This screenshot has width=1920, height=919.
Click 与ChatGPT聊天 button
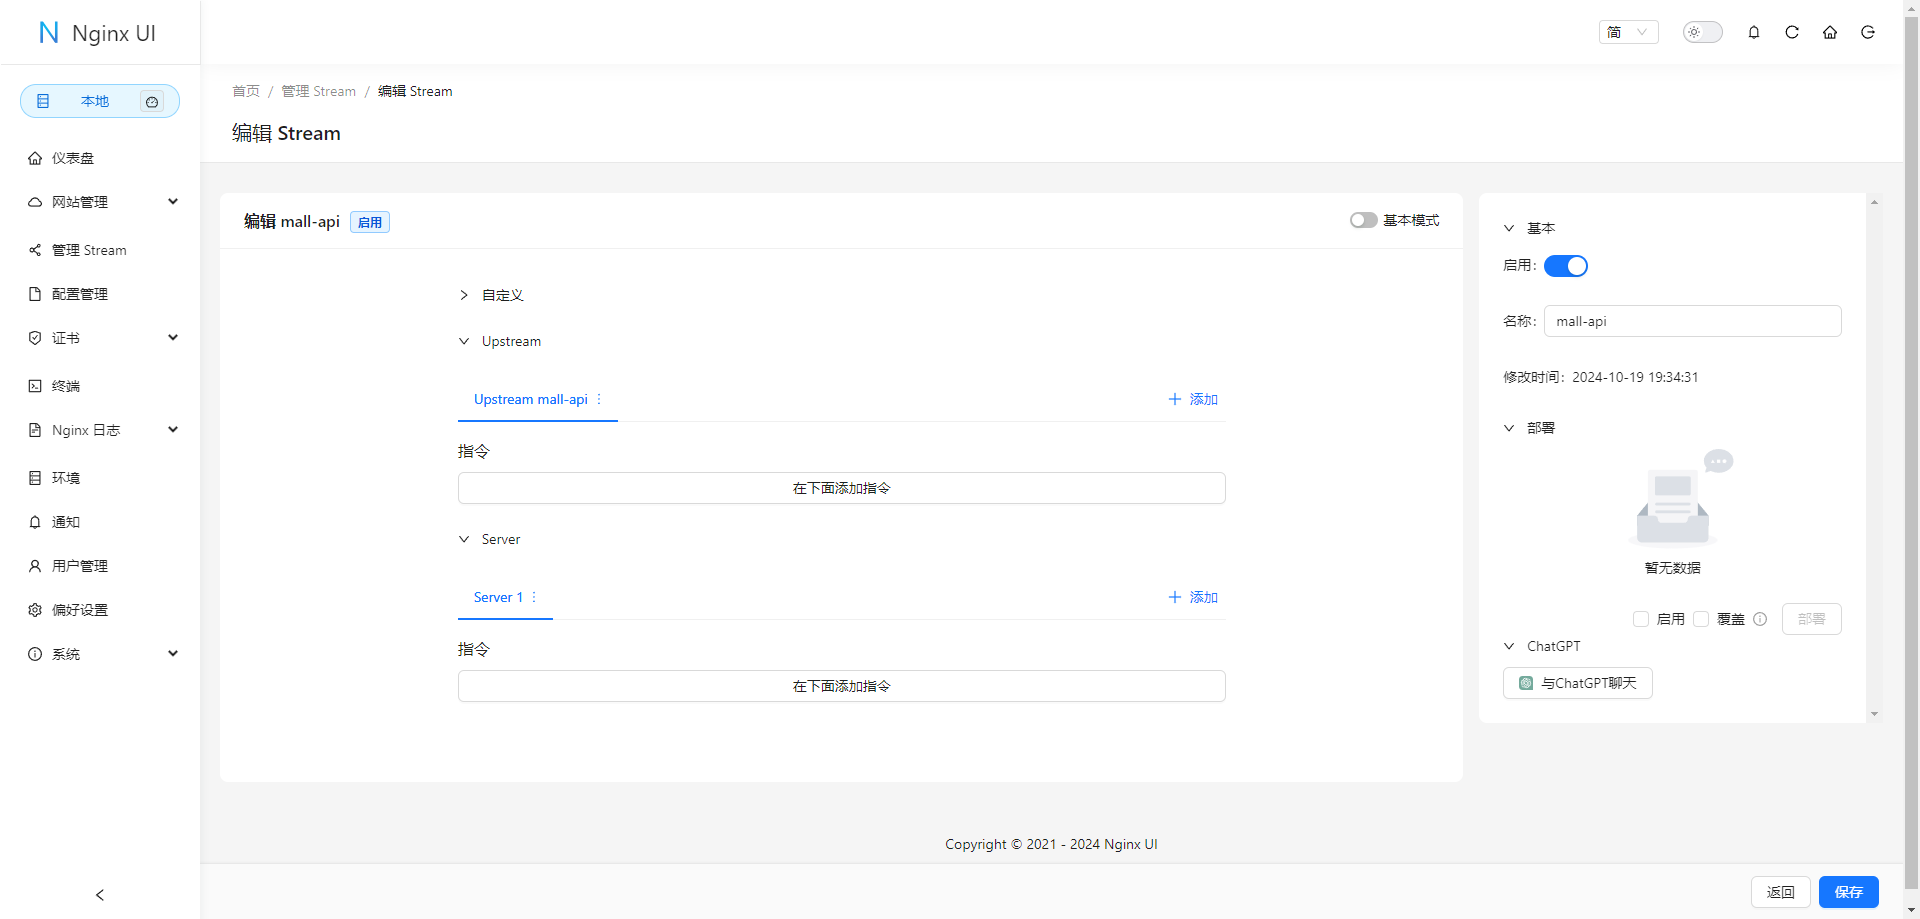coord(1577,683)
